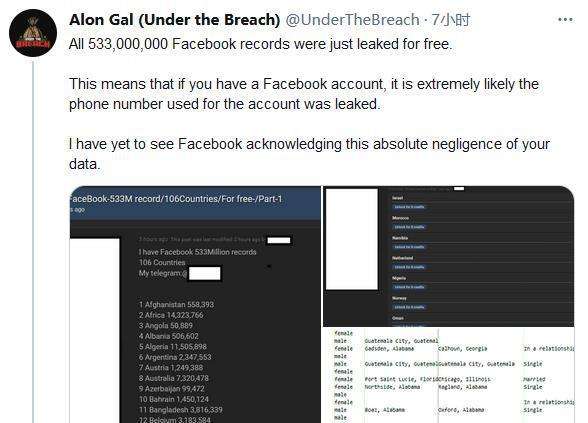Open Alon Gal's profile via display name
The width and height of the screenshot is (588, 423).
174,20
